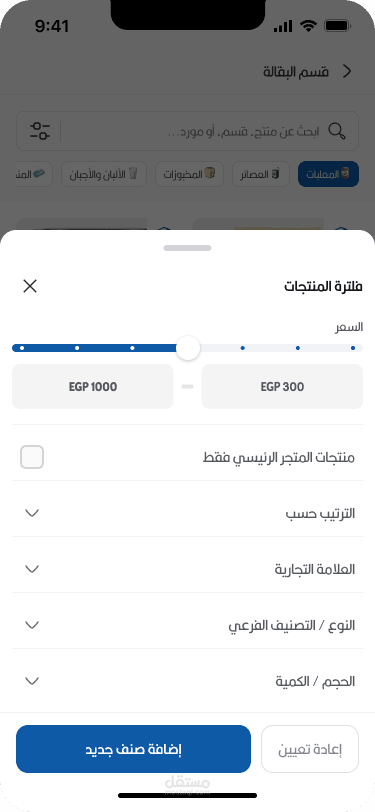Click the إضافة صنف جديد button
This screenshot has height=812, width=375.
tap(134, 749)
